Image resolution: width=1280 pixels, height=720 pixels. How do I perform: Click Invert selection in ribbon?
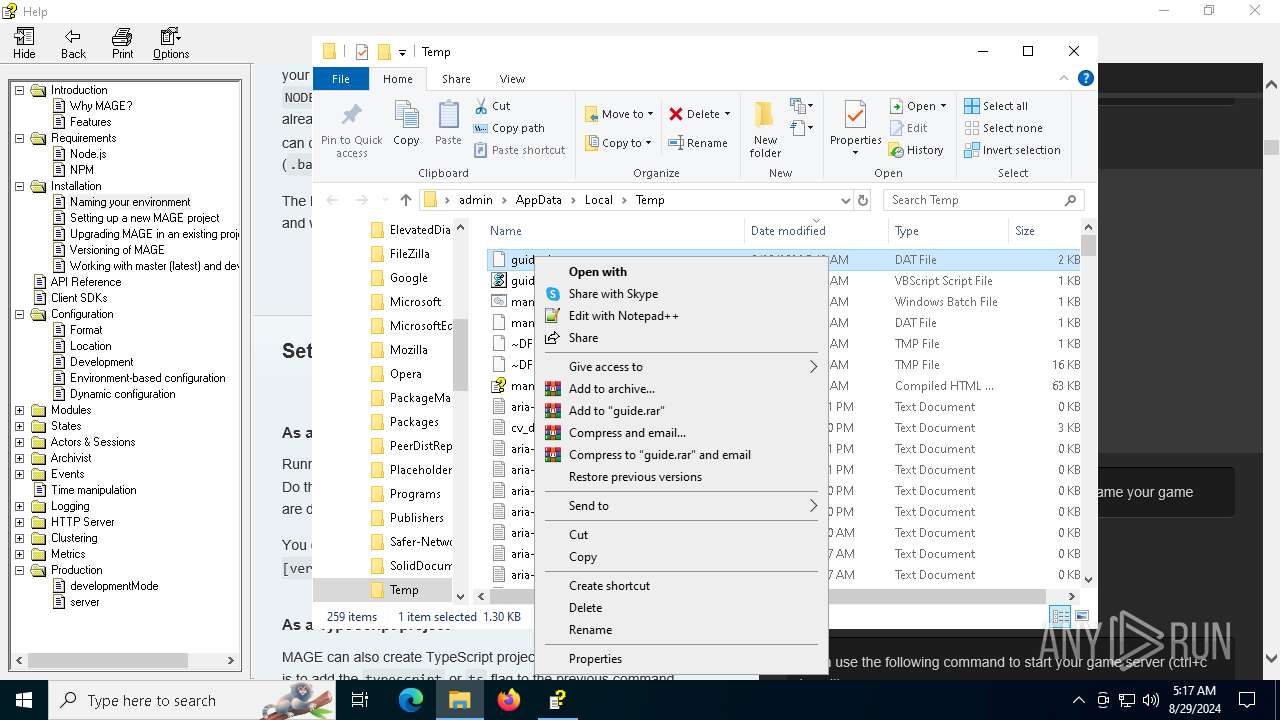coord(1012,150)
